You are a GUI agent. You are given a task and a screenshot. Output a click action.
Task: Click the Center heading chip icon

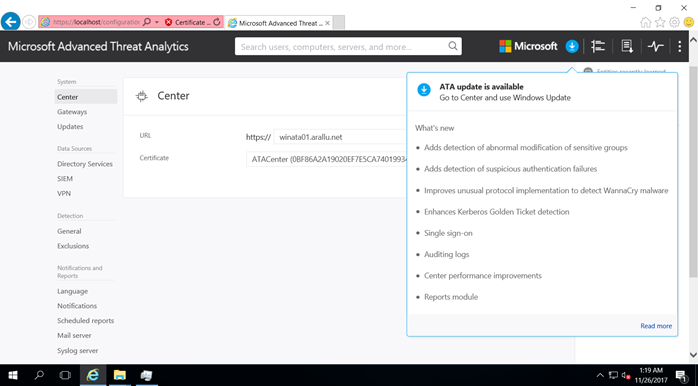tap(142, 96)
